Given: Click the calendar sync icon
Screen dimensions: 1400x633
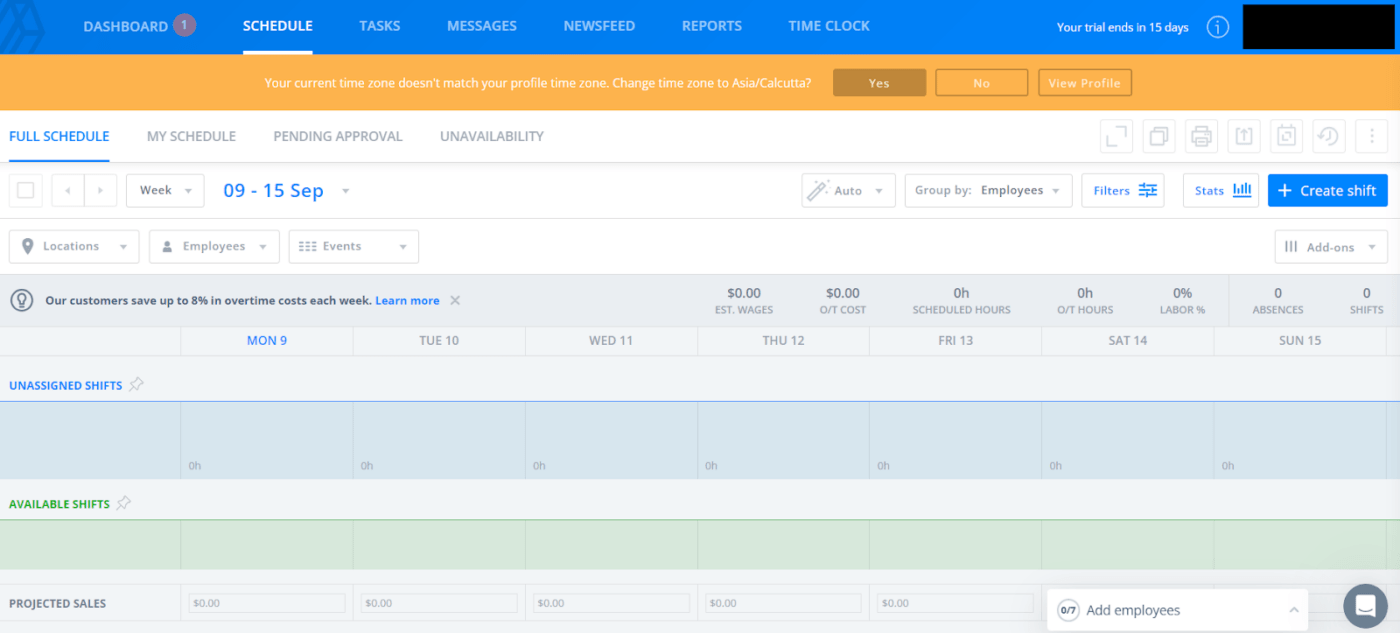Looking at the screenshot, I should [1287, 136].
